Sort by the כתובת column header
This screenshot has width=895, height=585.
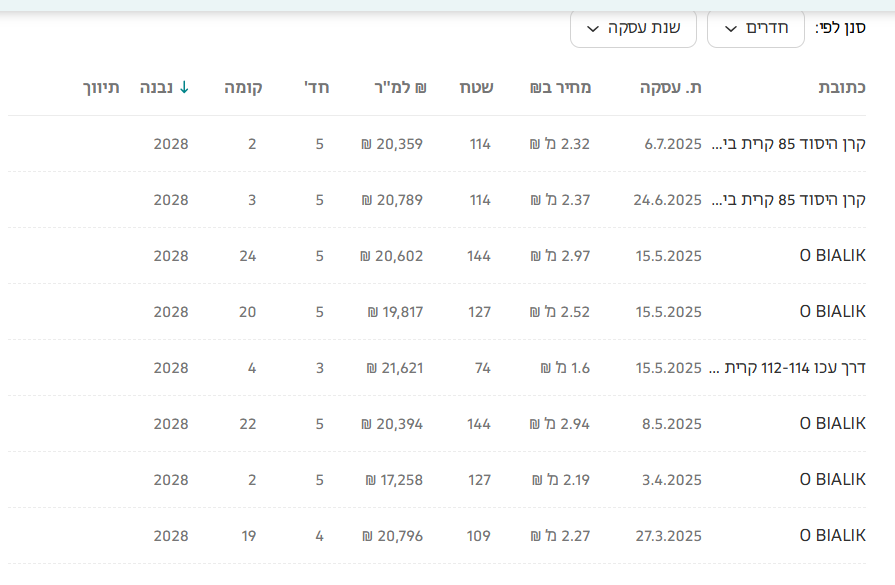point(842,87)
